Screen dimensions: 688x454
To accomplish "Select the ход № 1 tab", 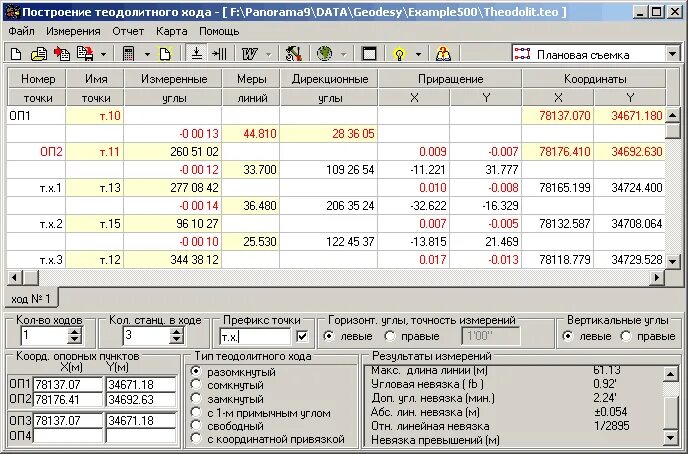I will tap(31, 299).
